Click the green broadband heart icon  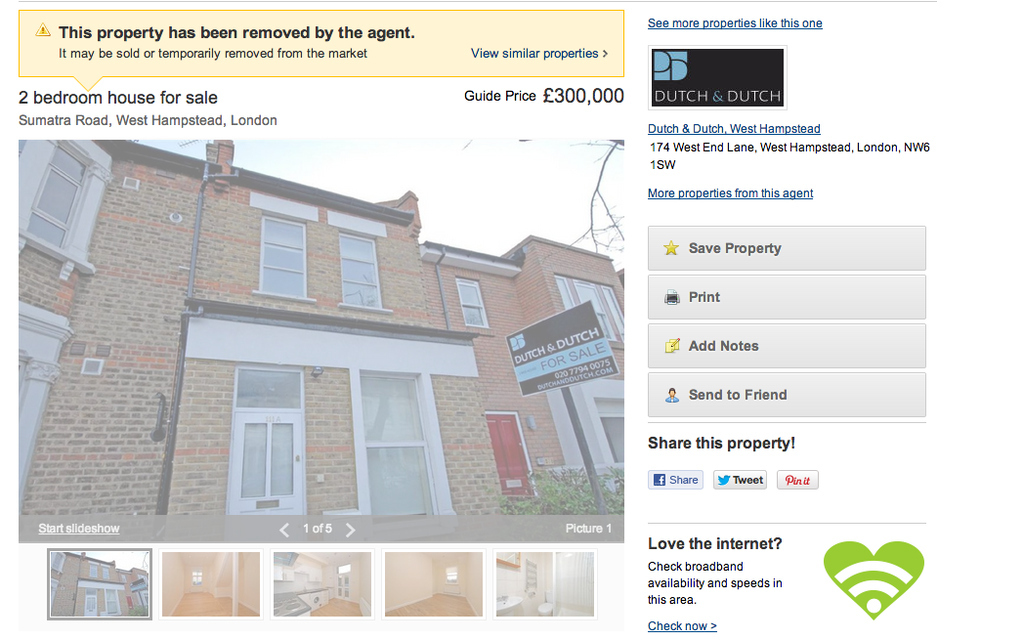(874, 580)
